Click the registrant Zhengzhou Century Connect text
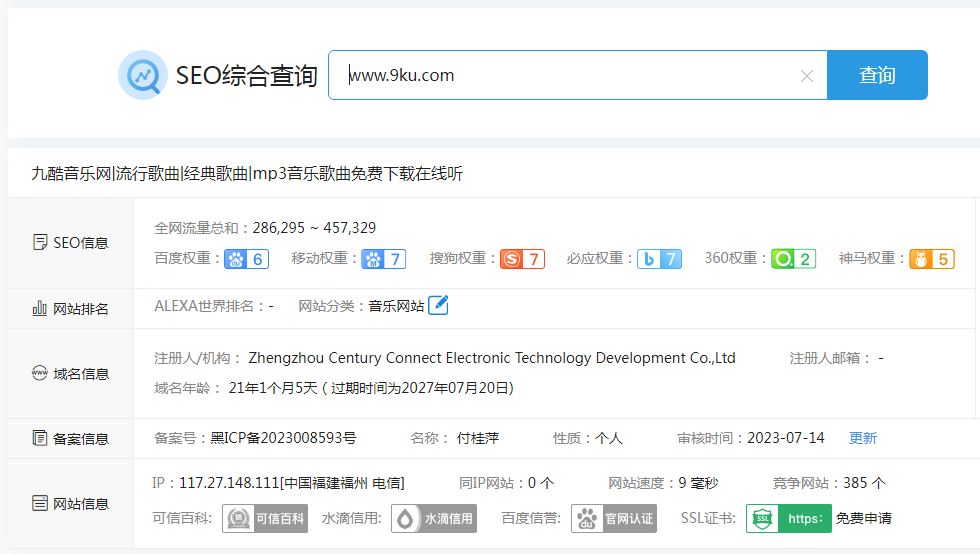Image resolution: width=980 pixels, height=554 pixels. point(492,358)
